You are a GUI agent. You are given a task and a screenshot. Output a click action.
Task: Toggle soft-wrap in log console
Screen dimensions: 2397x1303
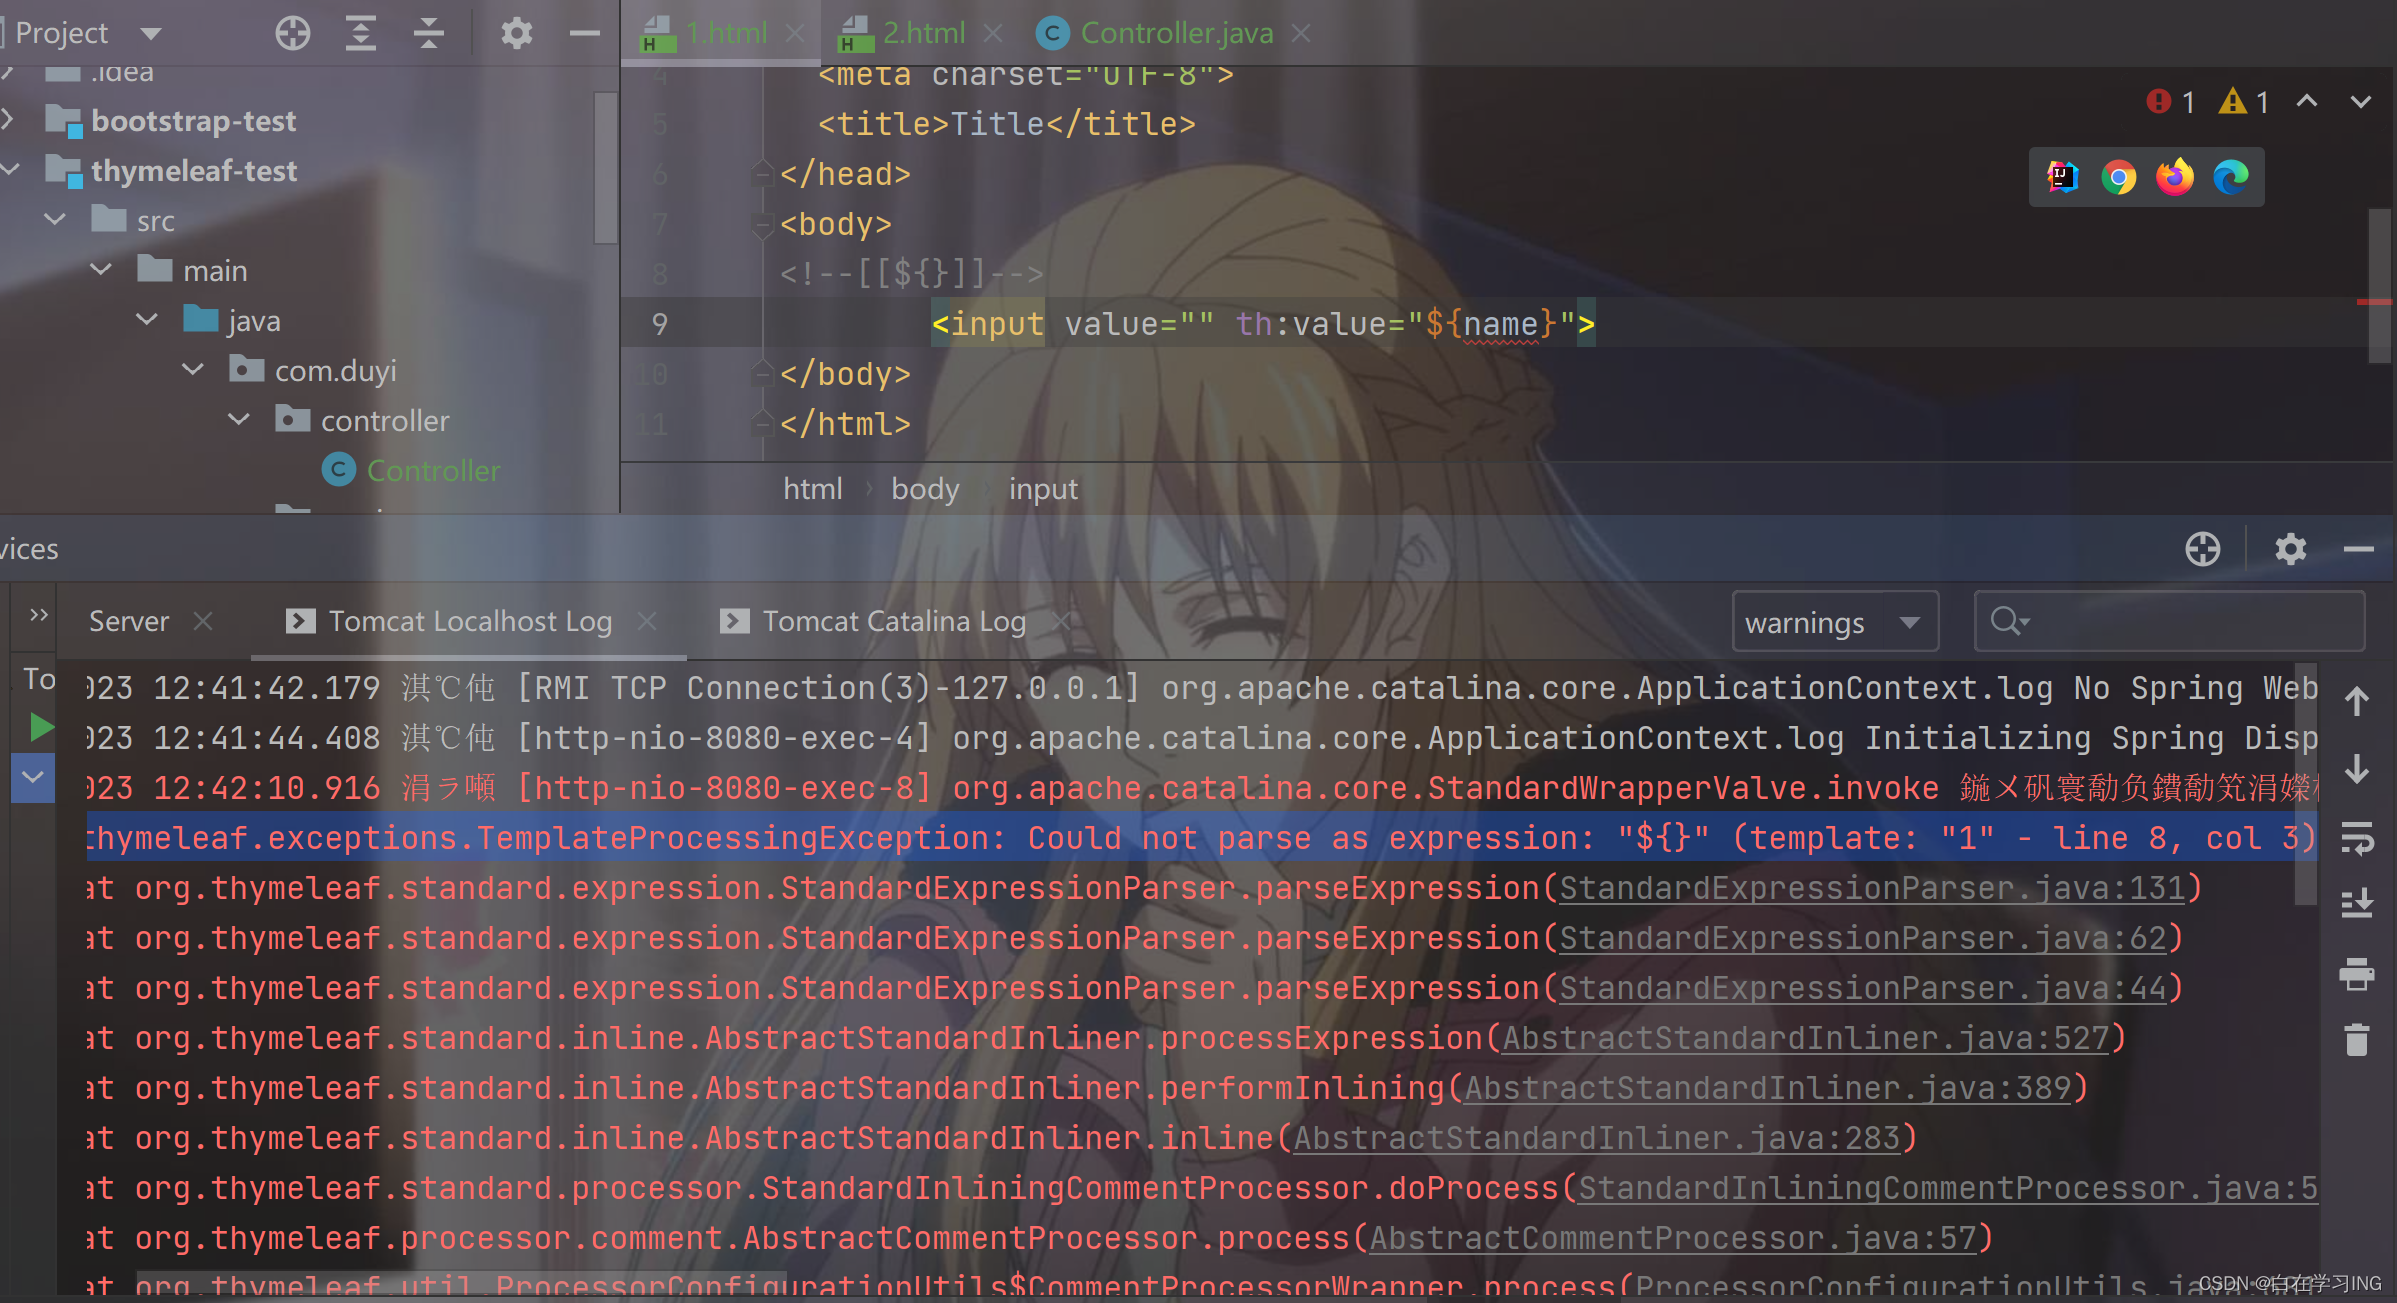2356,838
